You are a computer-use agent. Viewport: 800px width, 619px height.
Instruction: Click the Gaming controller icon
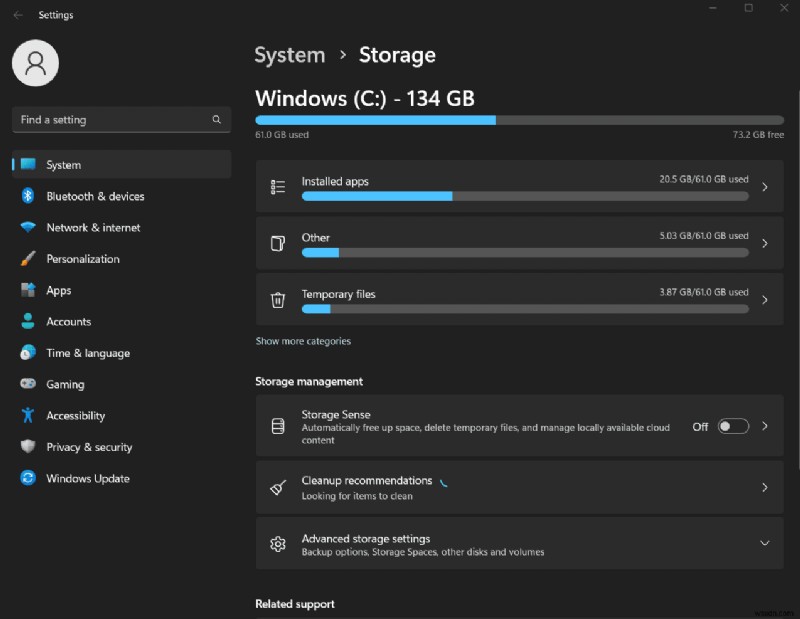coord(28,384)
